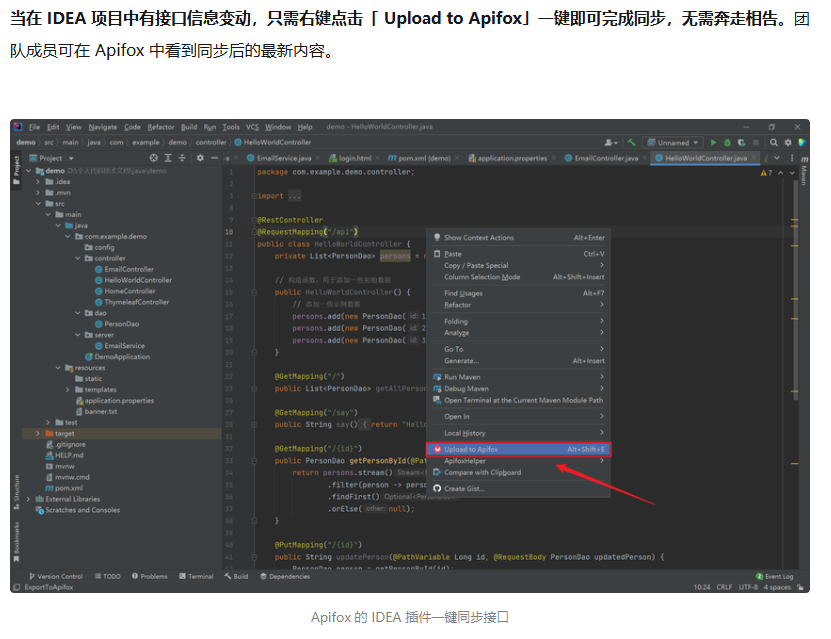
Task: Open the Event Log button
Action: pyautogui.click(x=774, y=576)
